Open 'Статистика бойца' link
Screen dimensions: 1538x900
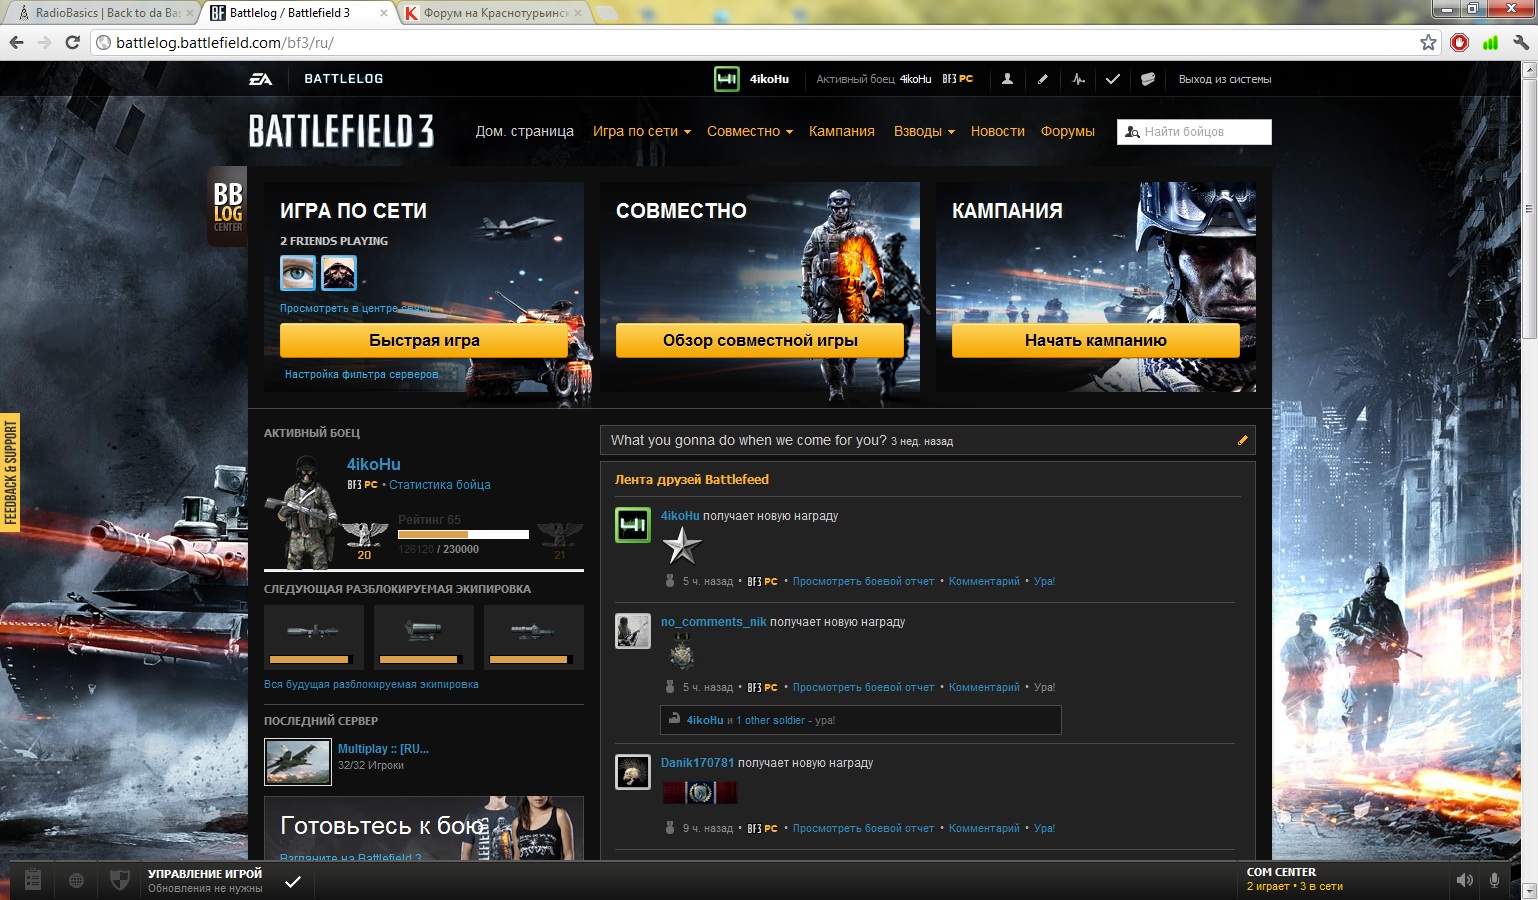click(440, 485)
